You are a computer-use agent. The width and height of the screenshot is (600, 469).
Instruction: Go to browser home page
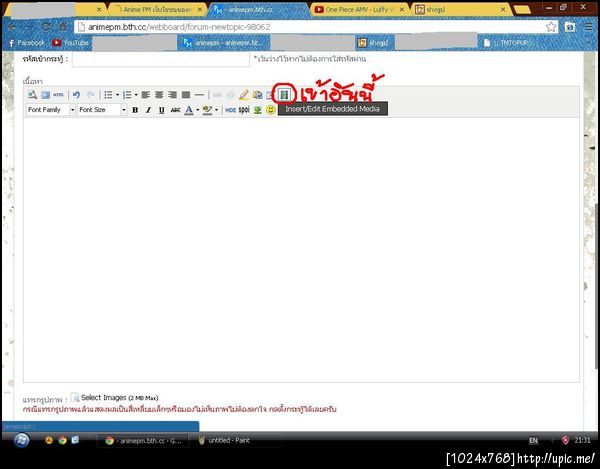pyautogui.click(x=63, y=27)
